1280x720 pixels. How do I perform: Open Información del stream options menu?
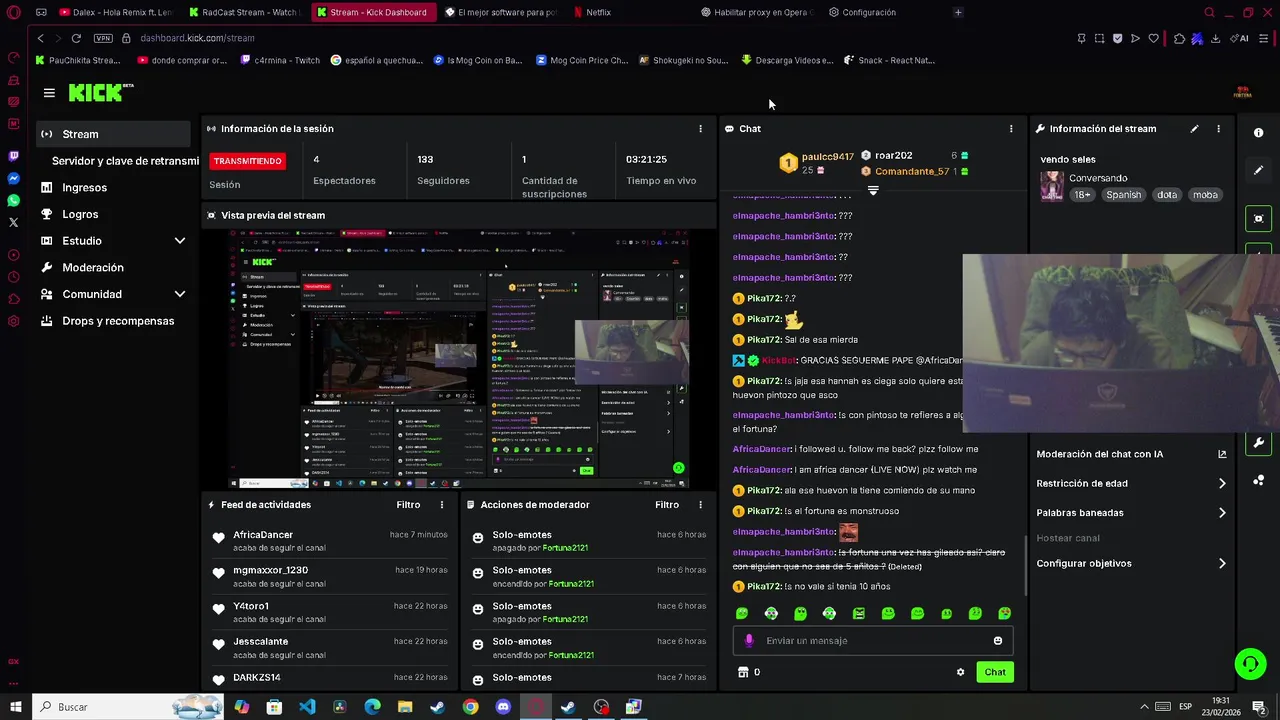click(x=1218, y=129)
